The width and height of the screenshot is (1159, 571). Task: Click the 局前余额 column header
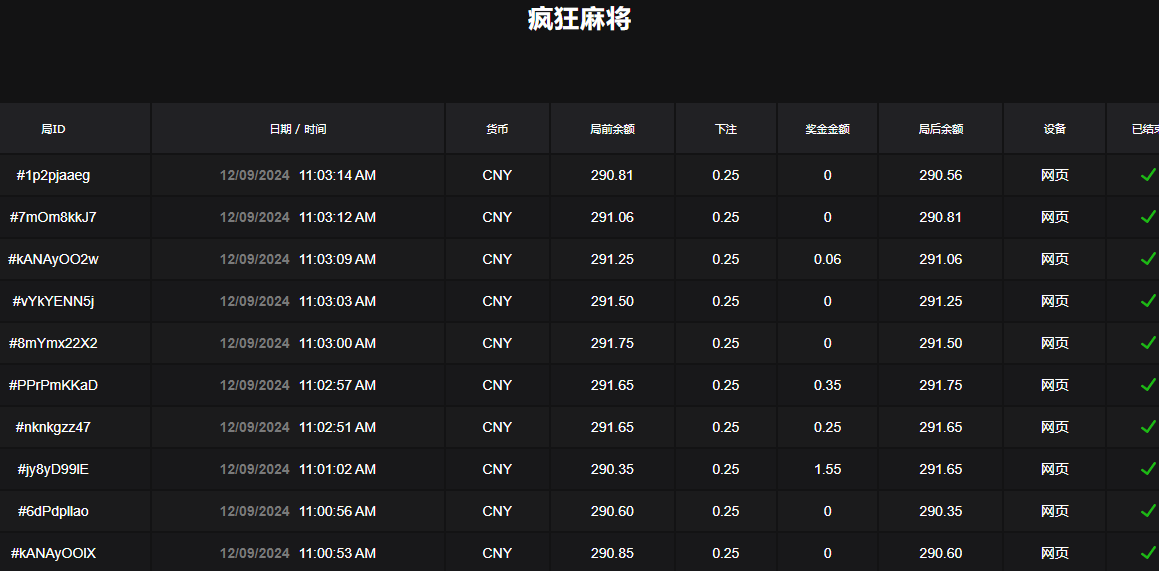612,129
